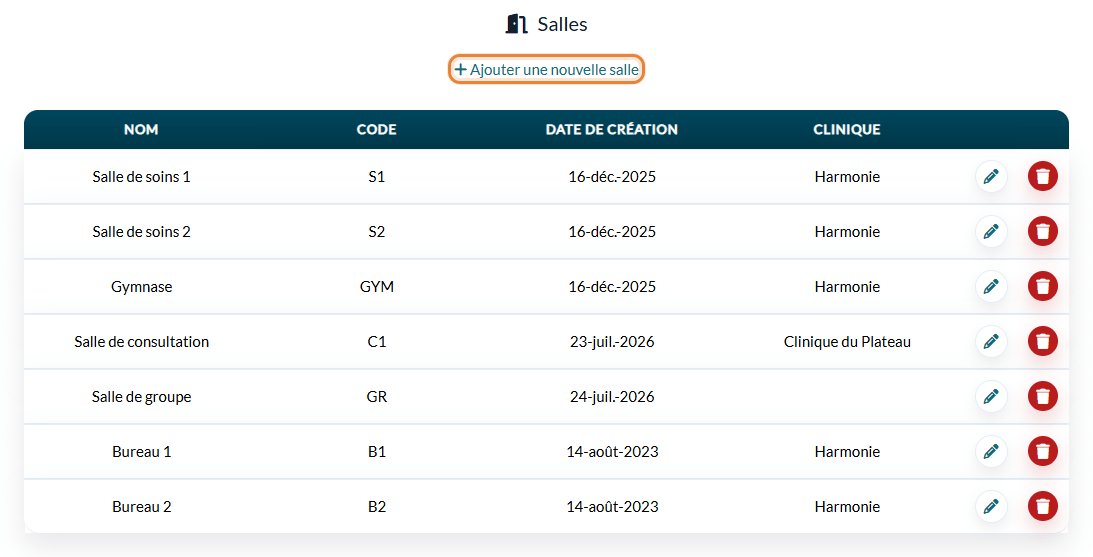Select the Salle de groupe name cell
The width and height of the screenshot is (1093, 557).
click(x=142, y=397)
